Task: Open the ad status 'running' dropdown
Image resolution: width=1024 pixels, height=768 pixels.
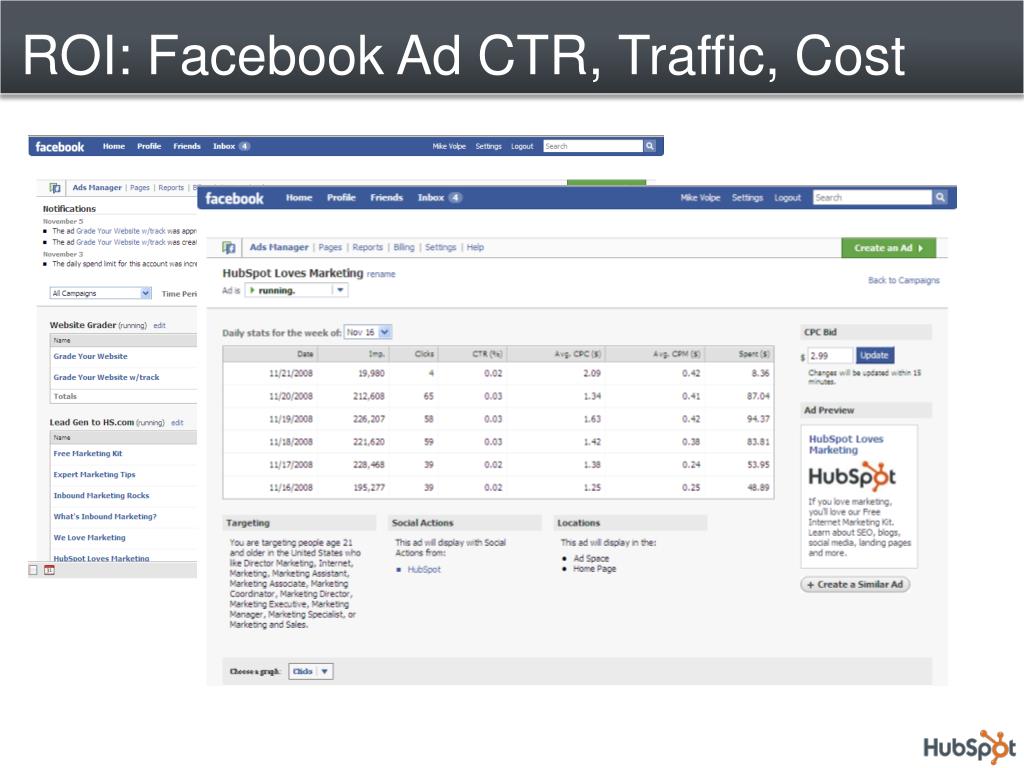Action: pos(296,291)
